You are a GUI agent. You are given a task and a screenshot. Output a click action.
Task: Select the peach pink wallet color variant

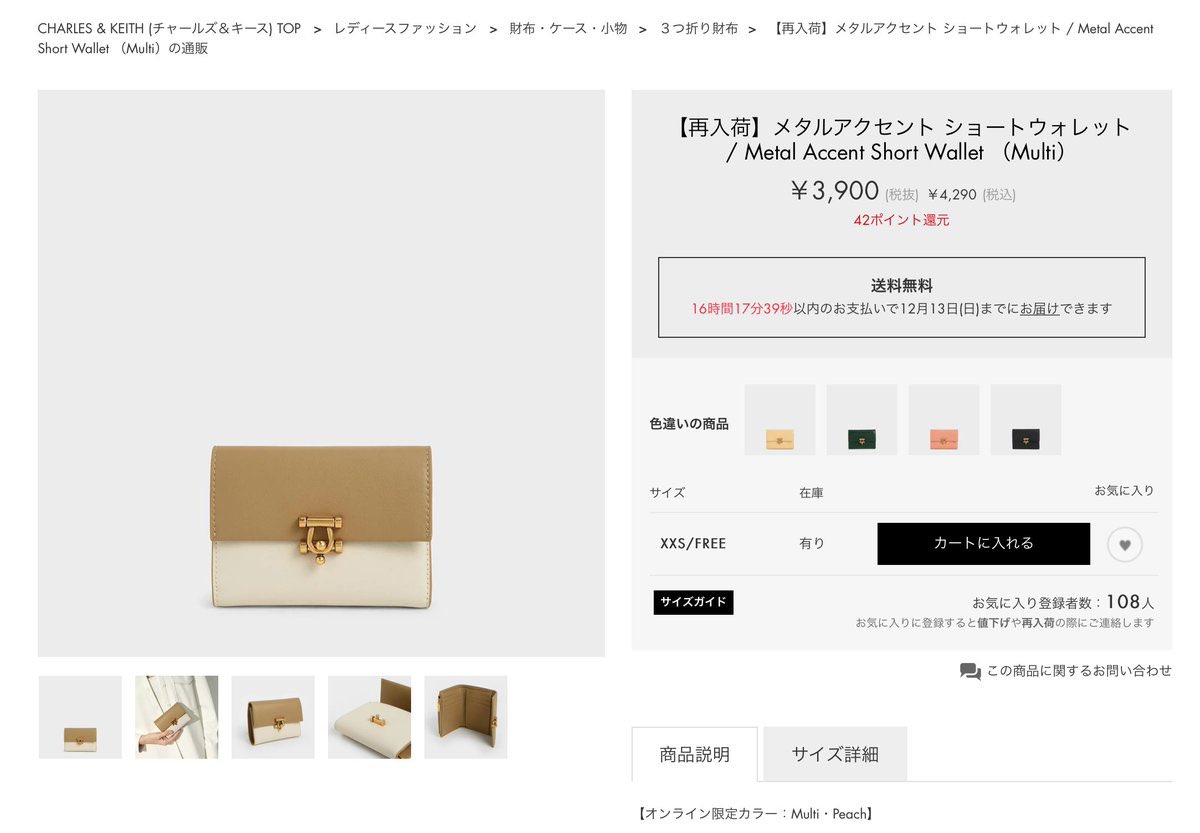tap(944, 420)
